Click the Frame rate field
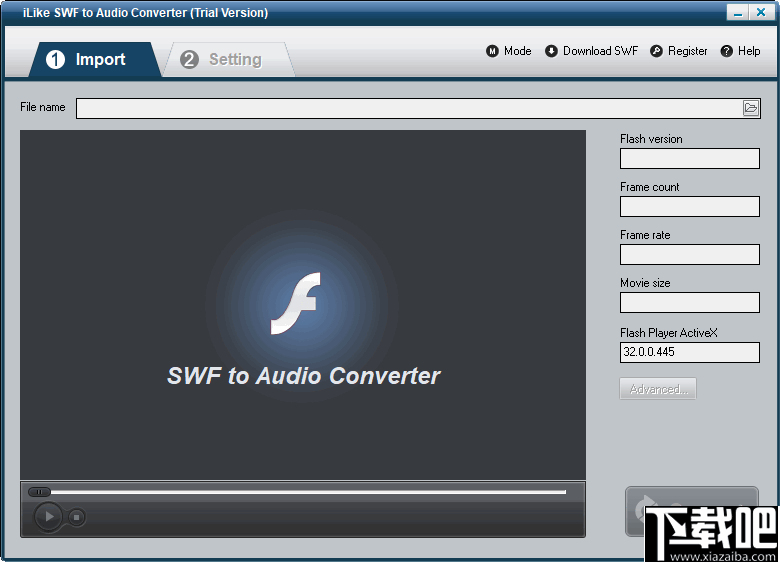The image size is (780, 562). tap(689, 254)
